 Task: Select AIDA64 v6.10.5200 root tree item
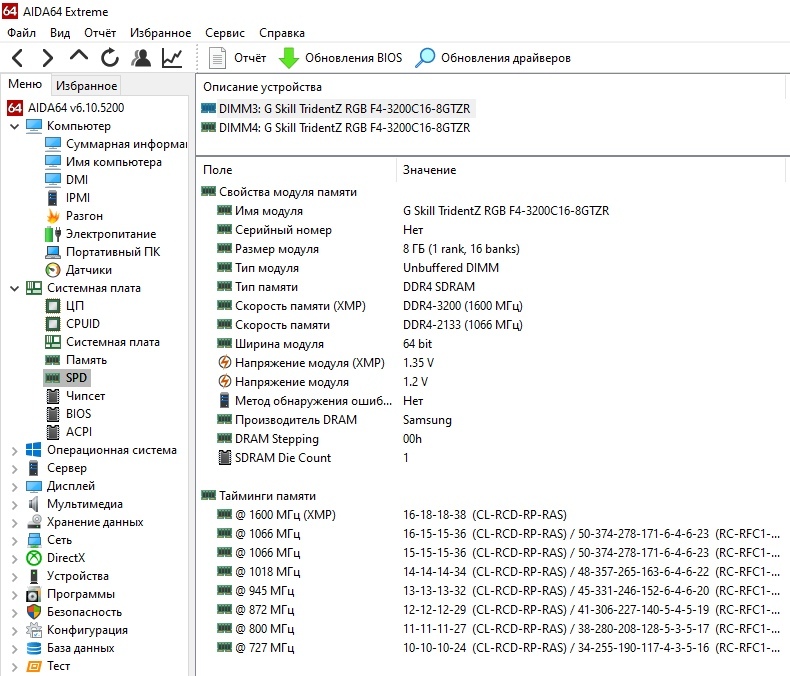pyautogui.click(x=65, y=107)
